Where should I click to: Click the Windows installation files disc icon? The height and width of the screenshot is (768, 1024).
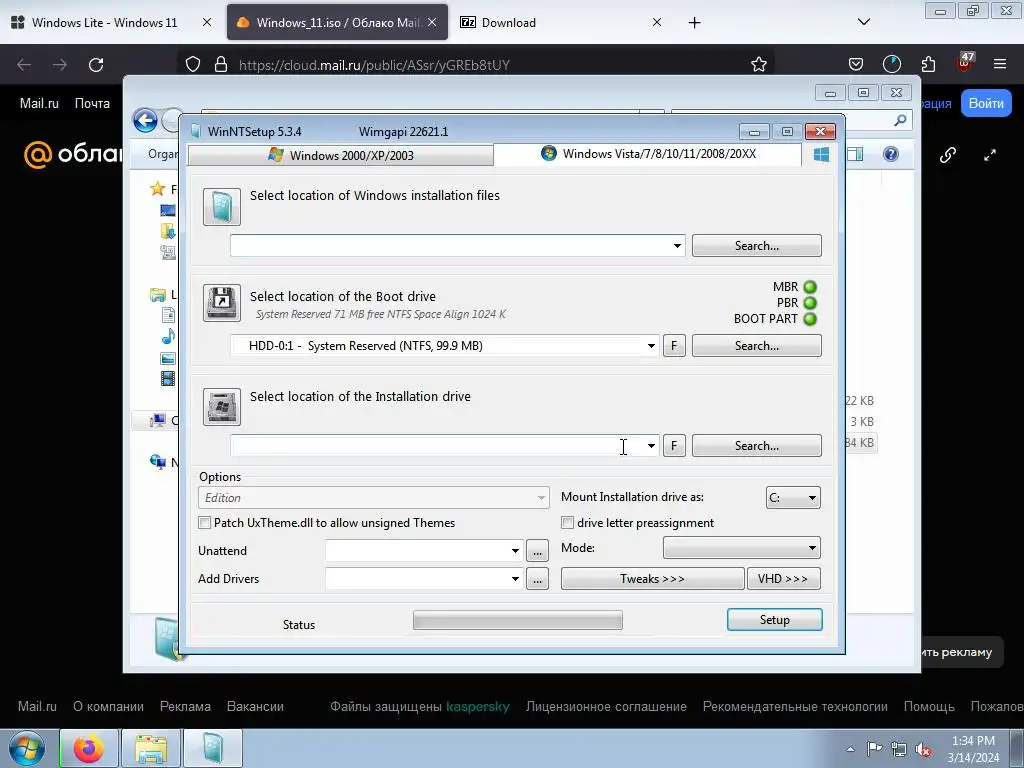coord(221,207)
